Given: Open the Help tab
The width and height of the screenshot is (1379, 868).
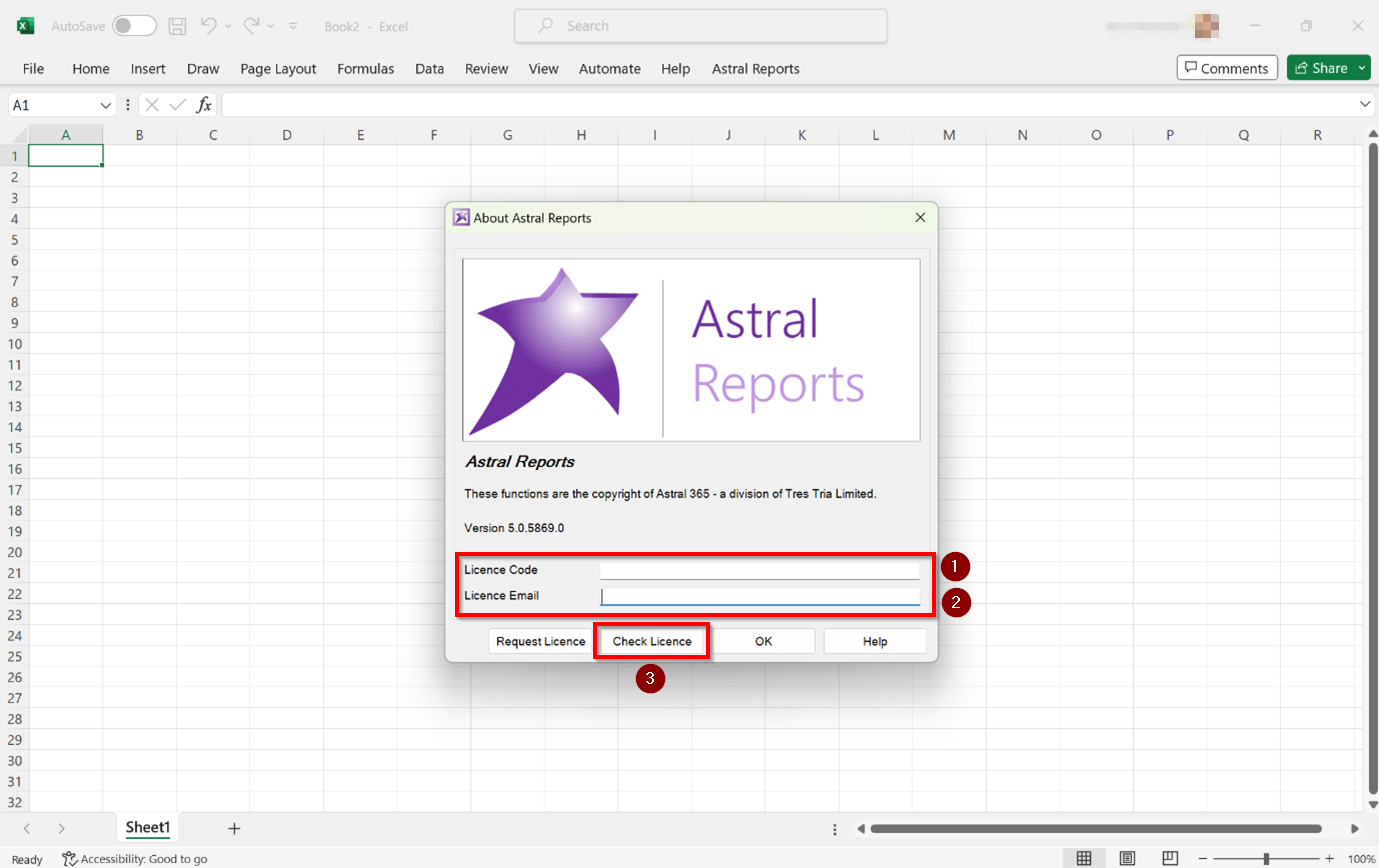Looking at the screenshot, I should tap(676, 69).
